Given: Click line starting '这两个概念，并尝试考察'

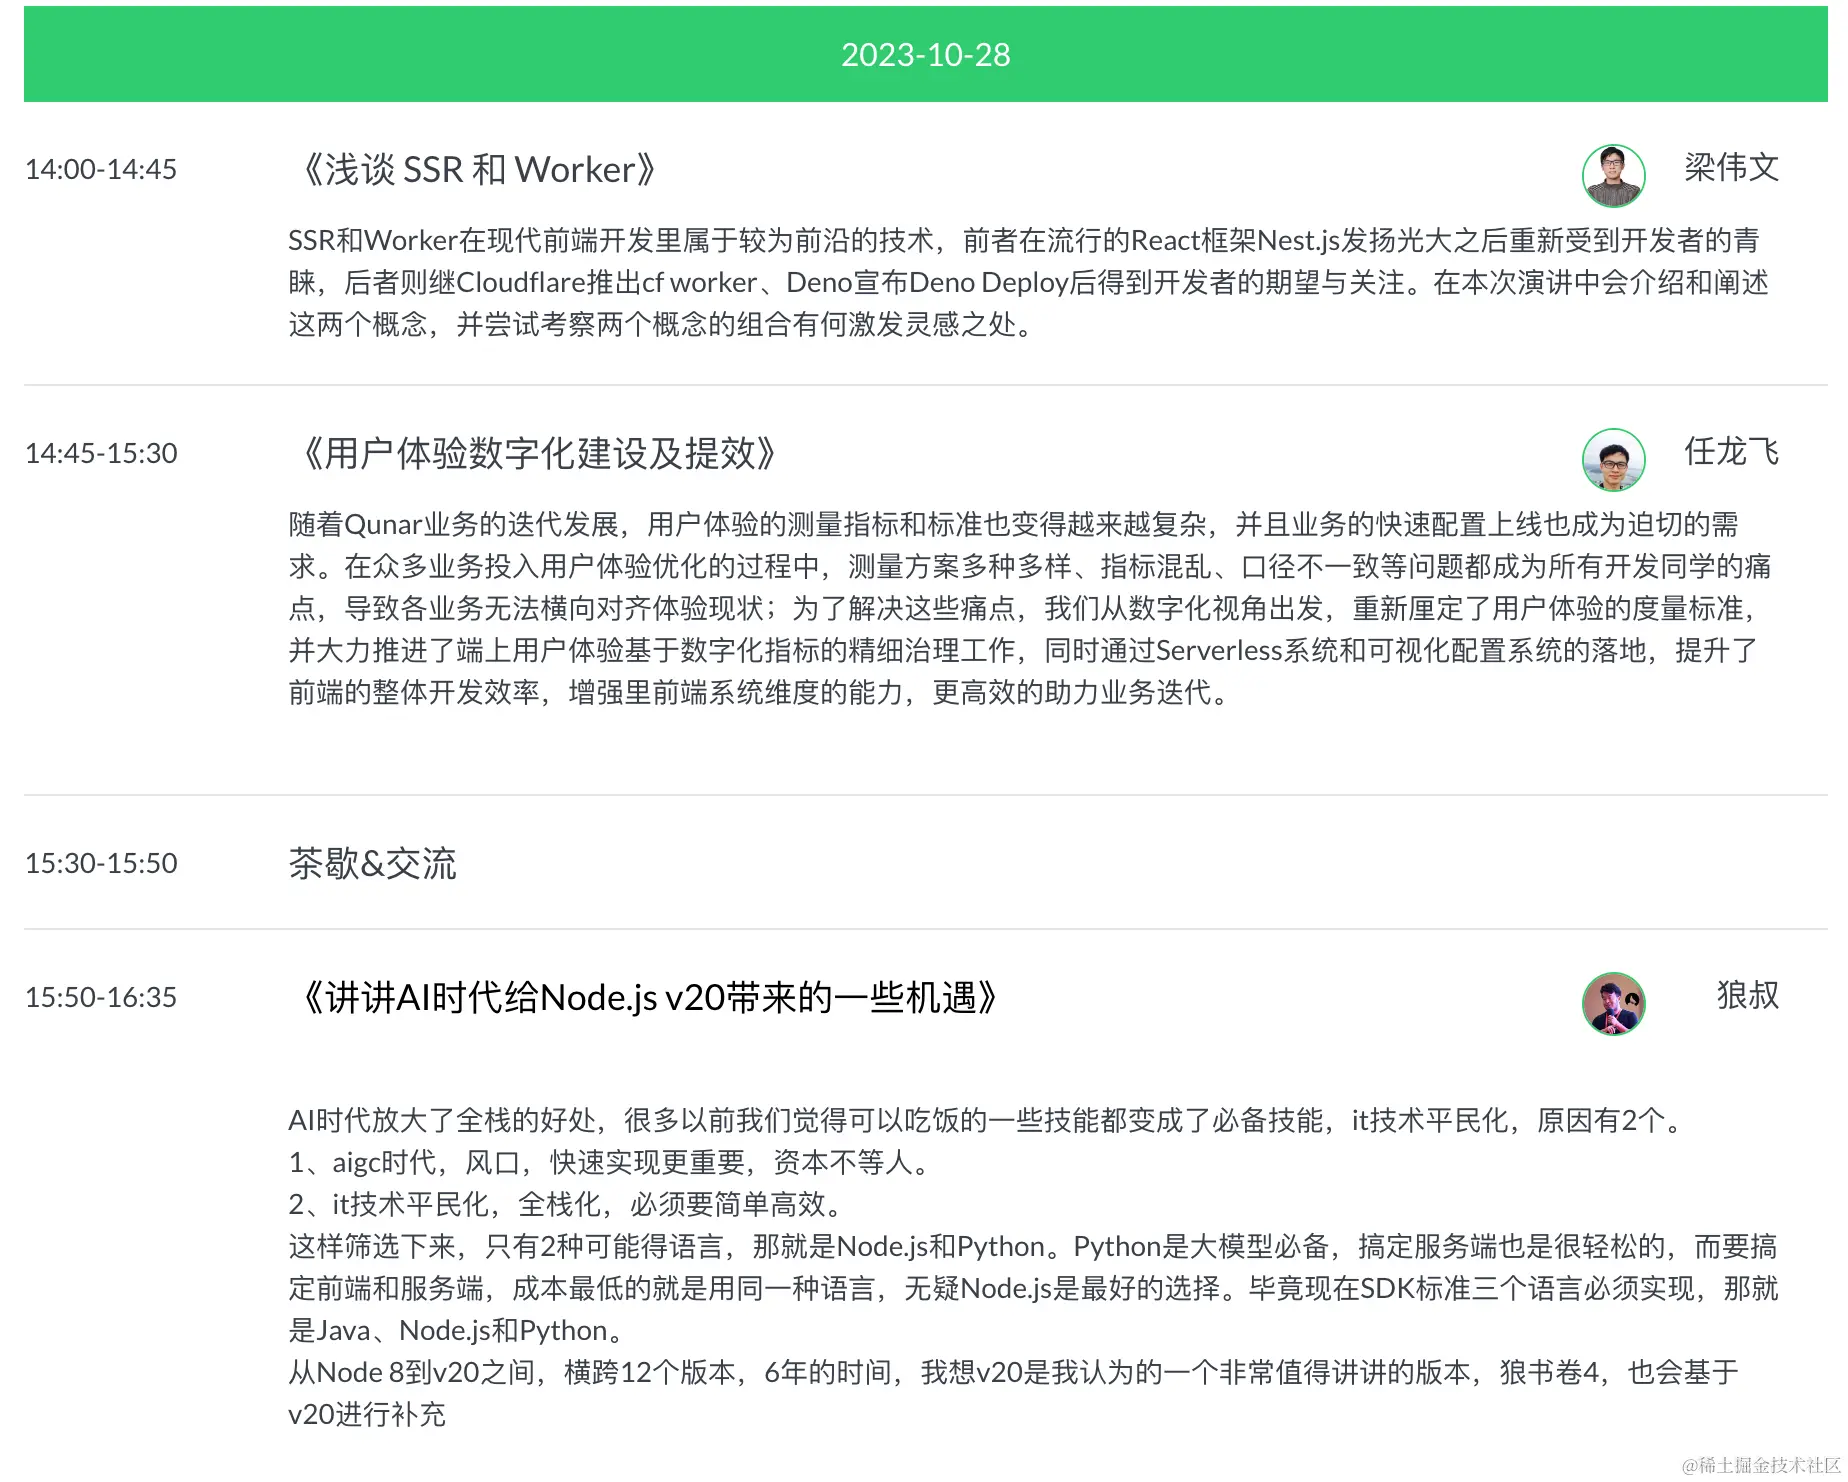Looking at the screenshot, I should 662,324.
